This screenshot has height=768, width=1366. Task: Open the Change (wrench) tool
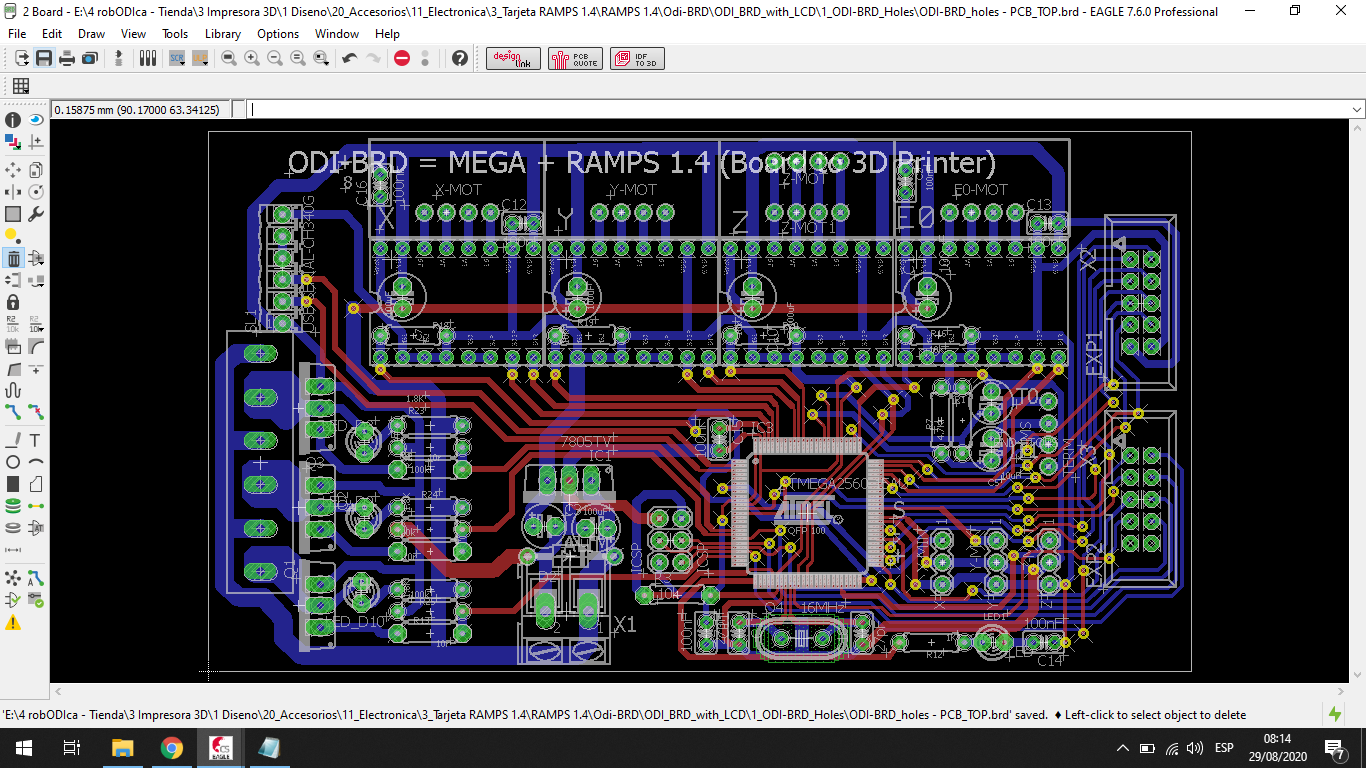(36, 214)
